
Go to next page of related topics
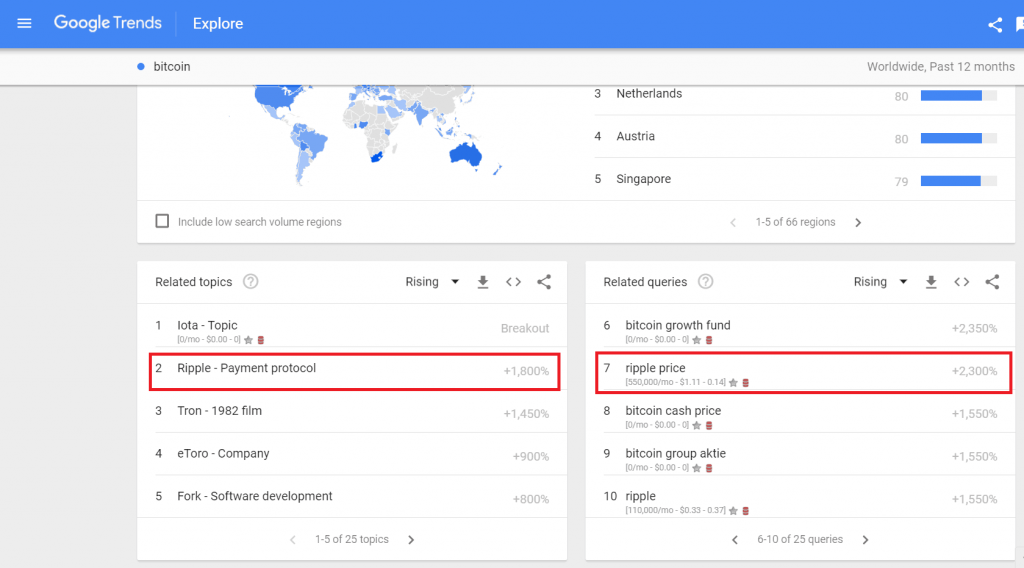[x=411, y=540]
